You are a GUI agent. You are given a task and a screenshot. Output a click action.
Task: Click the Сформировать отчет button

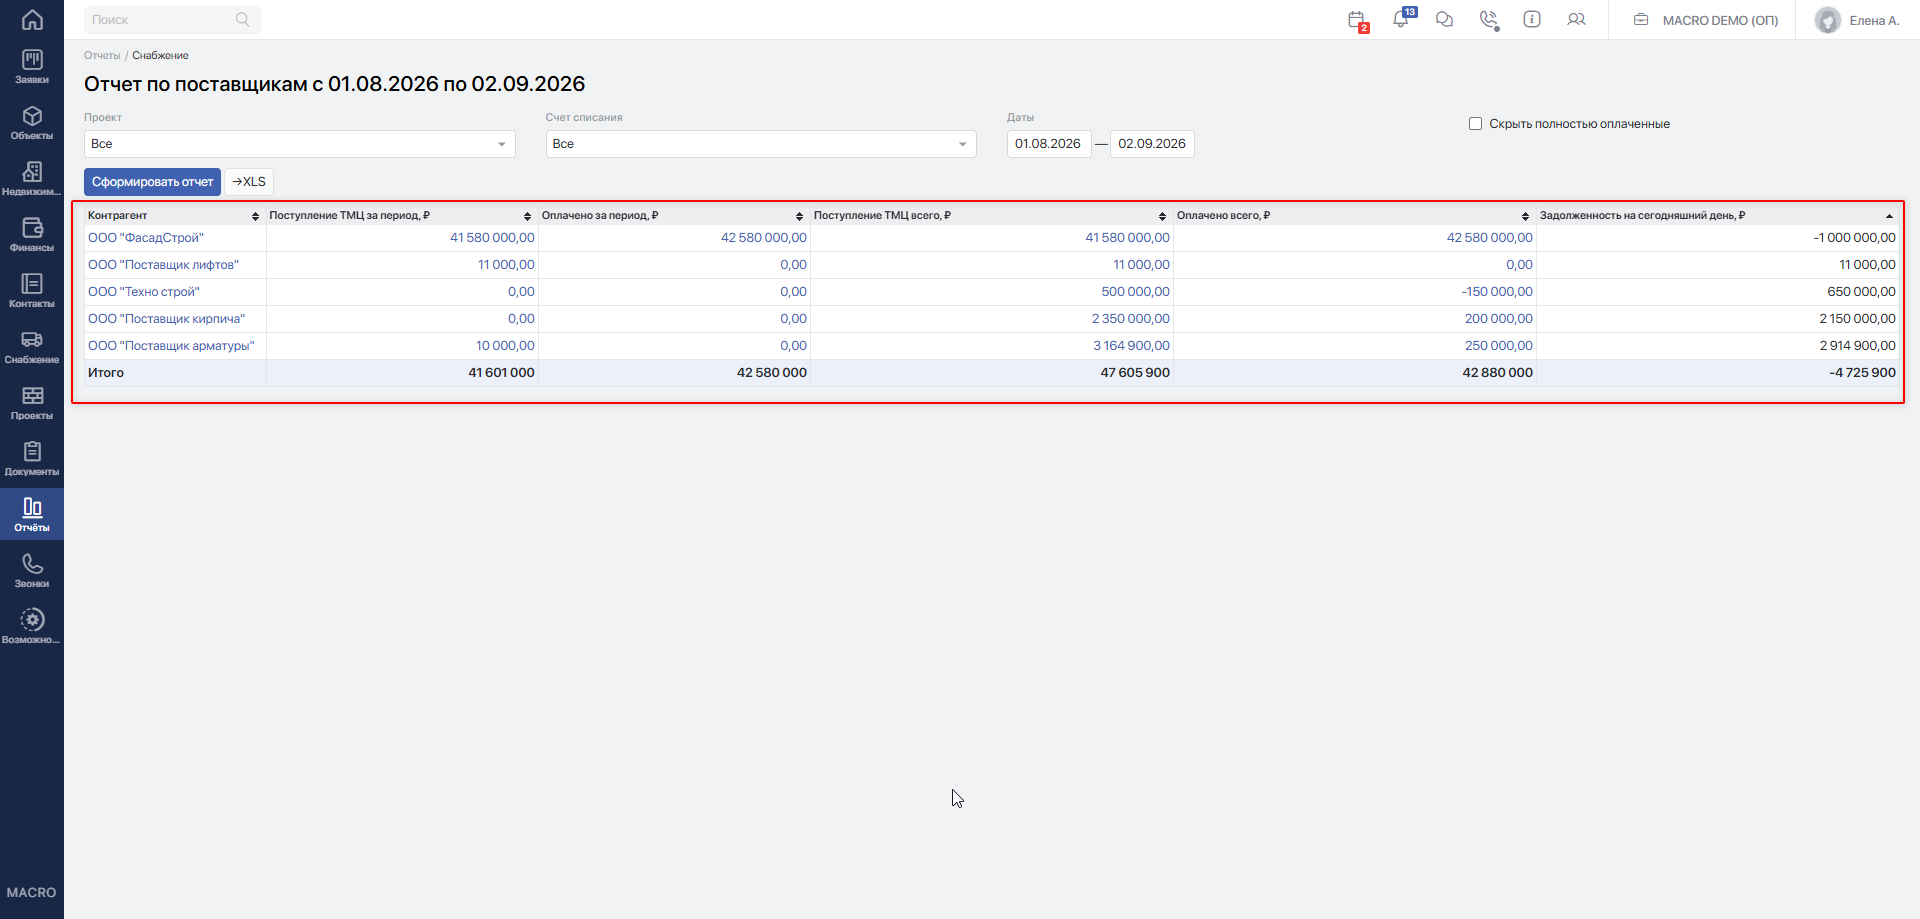152,182
